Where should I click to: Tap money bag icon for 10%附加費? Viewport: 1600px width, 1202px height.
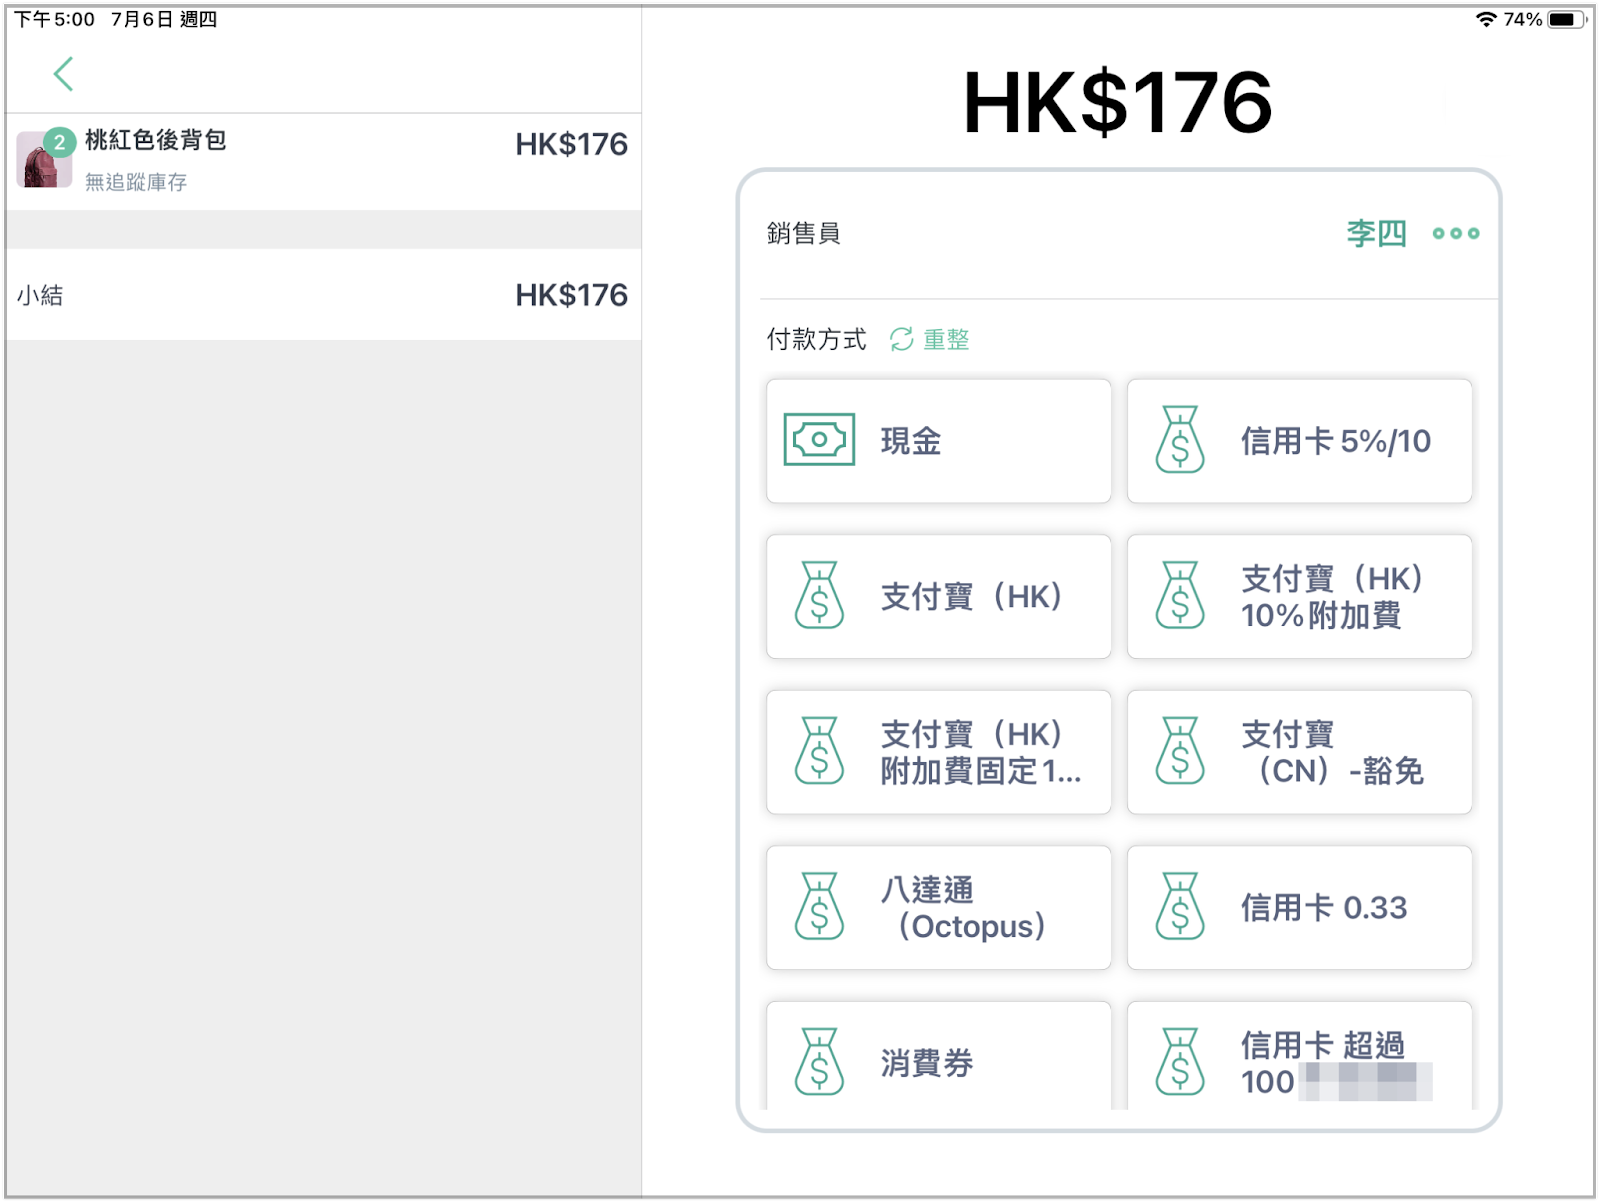tap(1180, 595)
